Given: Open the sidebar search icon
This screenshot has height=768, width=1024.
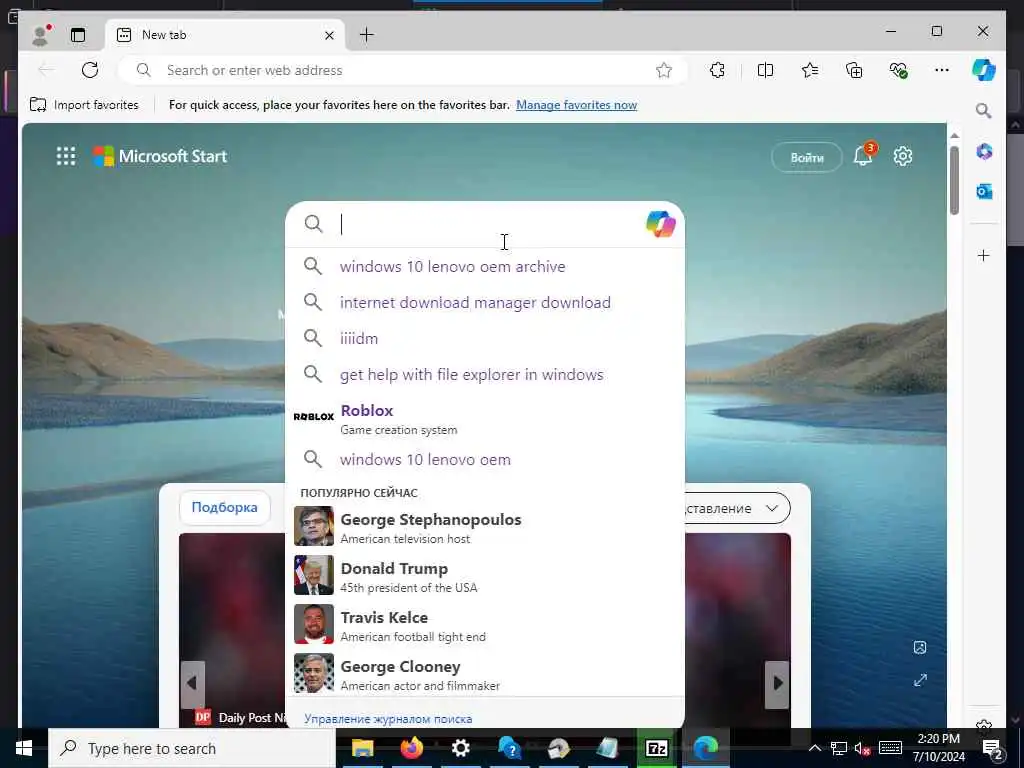Looking at the screenshot, I should [984, 111].
